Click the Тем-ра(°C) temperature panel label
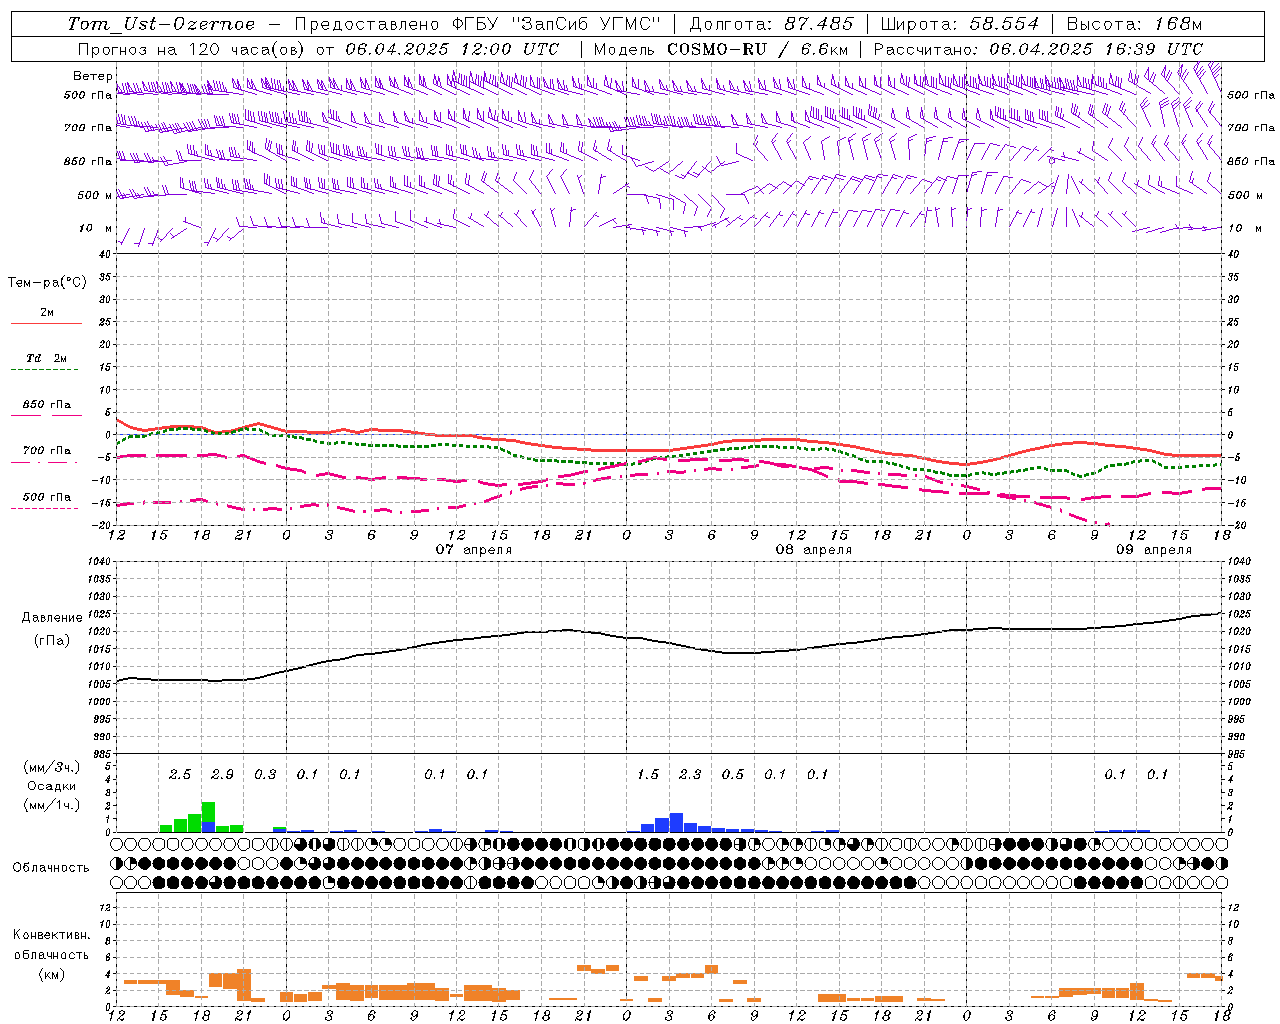 [47, 283]
